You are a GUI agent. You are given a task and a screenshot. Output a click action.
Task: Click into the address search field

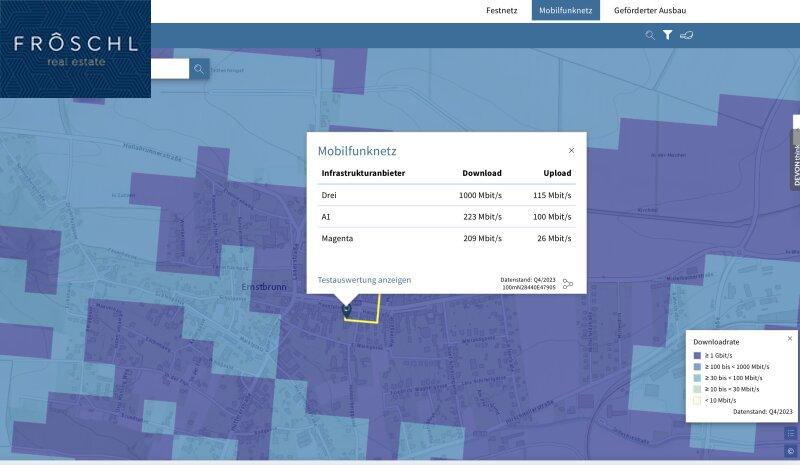coord(168,69)
